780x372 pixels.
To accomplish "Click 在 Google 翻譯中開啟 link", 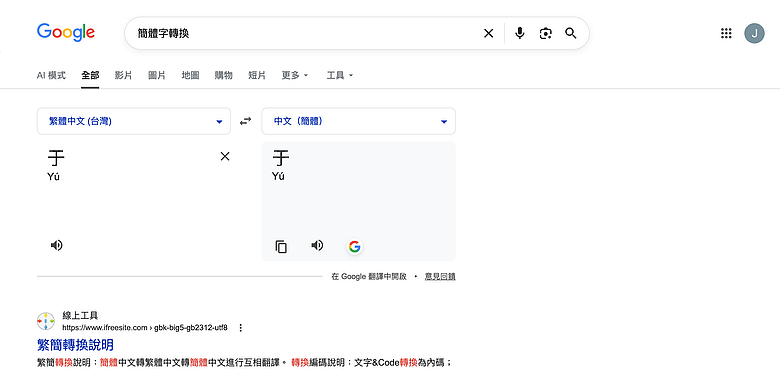I will [369, 277].
